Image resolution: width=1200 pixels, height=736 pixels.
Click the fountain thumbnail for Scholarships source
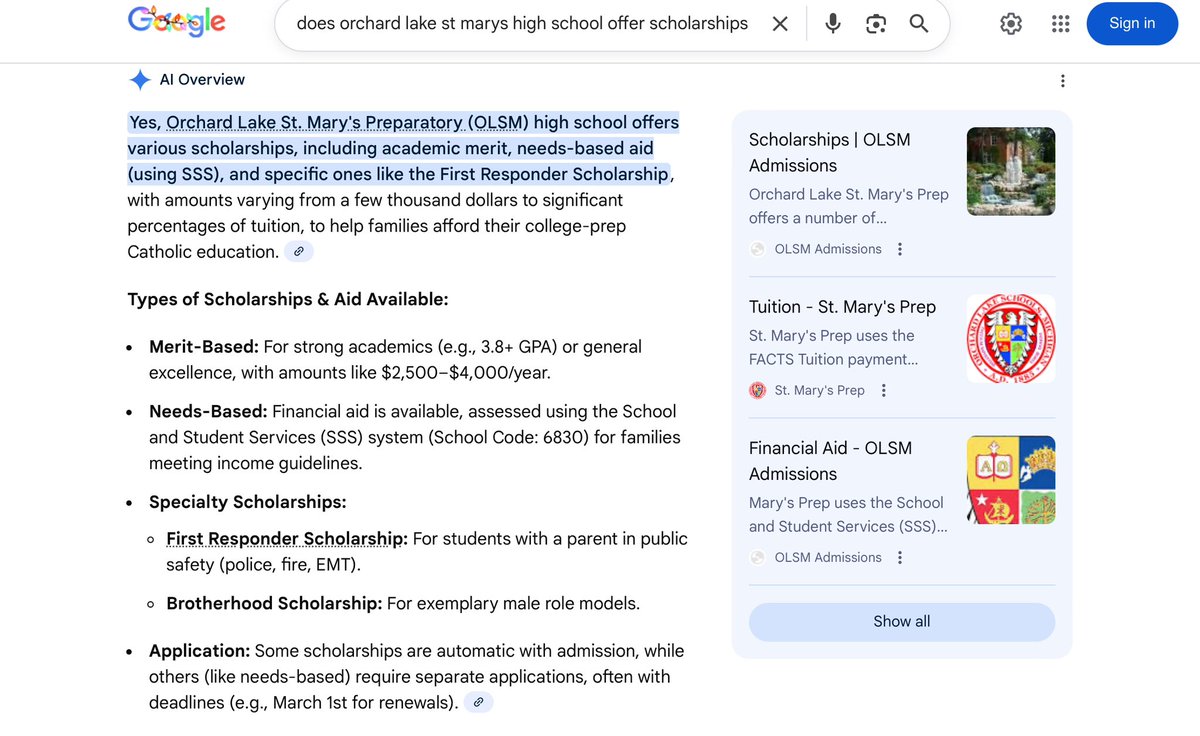tap(1011, 171)
